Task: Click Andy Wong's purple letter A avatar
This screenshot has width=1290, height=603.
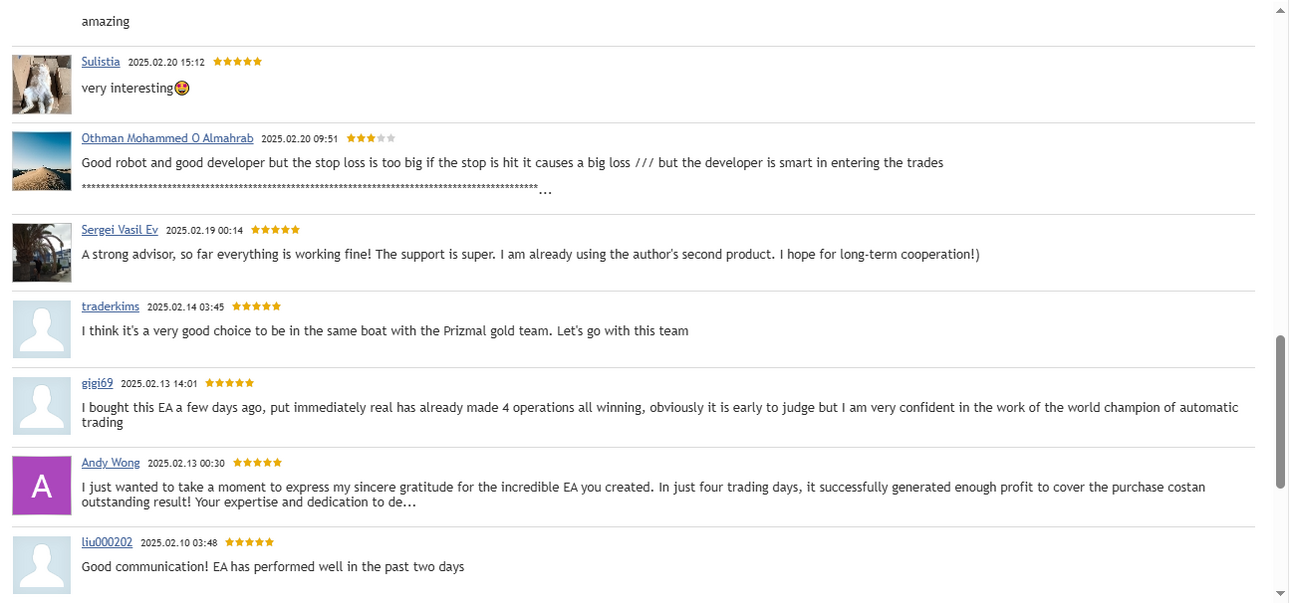Action: coord(42,486)
